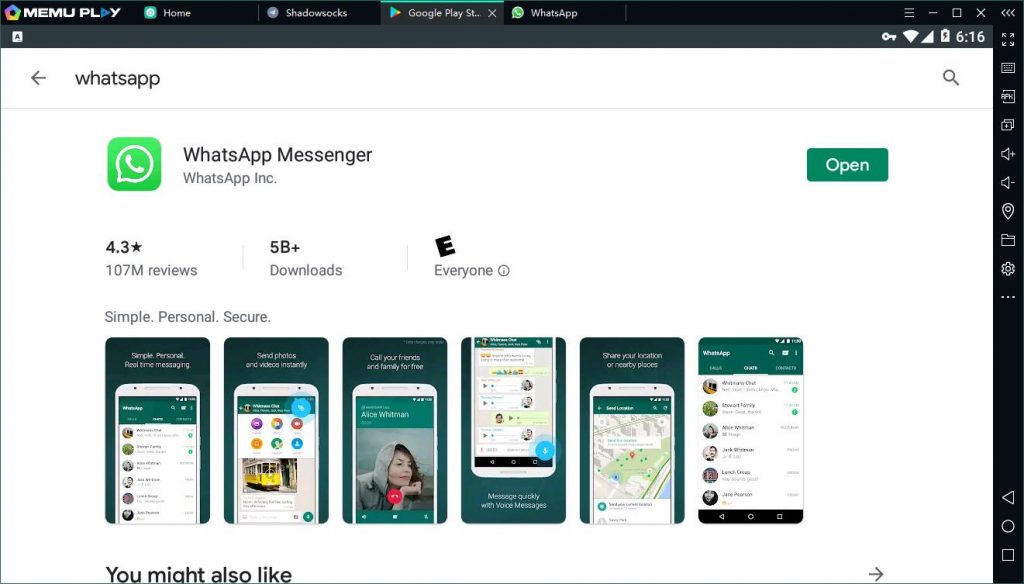The width and height of the screenshot is (1024, 584).
Task: Open MEmu settings gear icon
Action: click(x=1007, y=268)
